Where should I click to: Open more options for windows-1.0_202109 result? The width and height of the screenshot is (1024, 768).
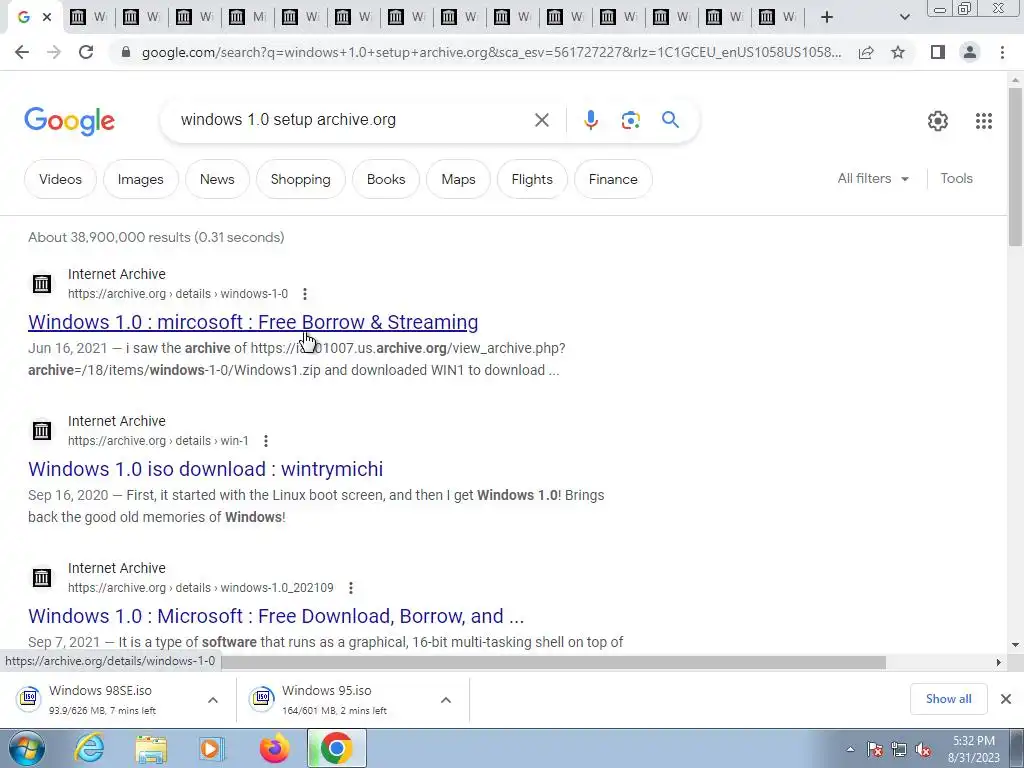pos(351,588)
